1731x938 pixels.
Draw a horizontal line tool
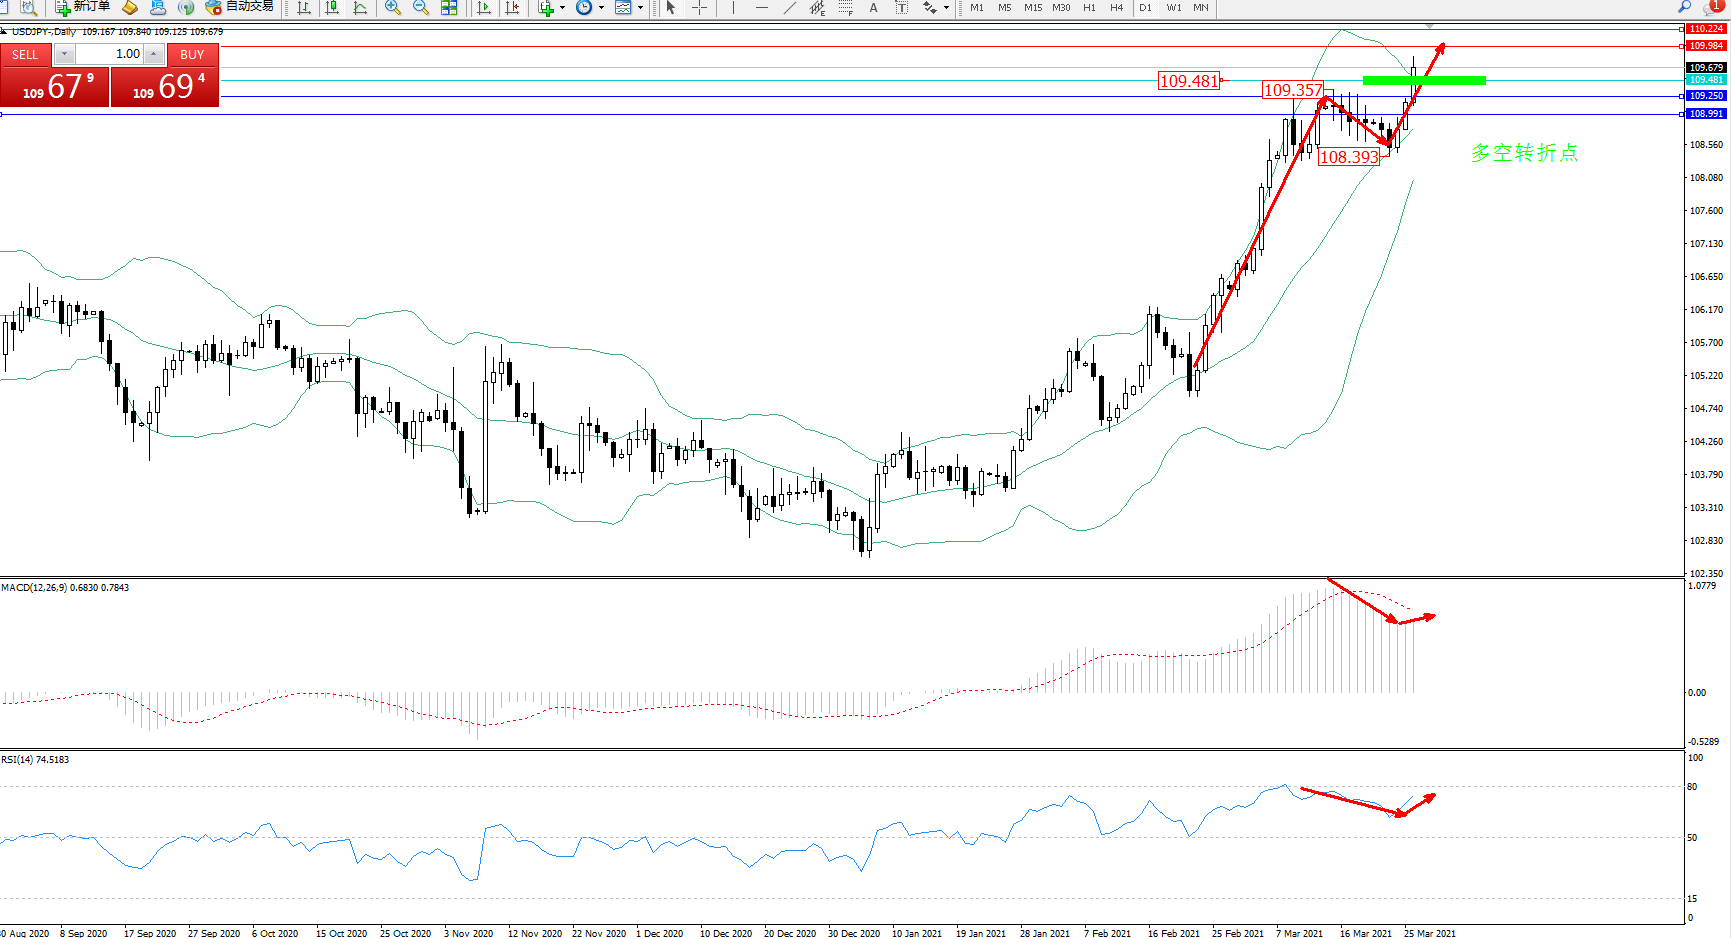tap(761, 8)
